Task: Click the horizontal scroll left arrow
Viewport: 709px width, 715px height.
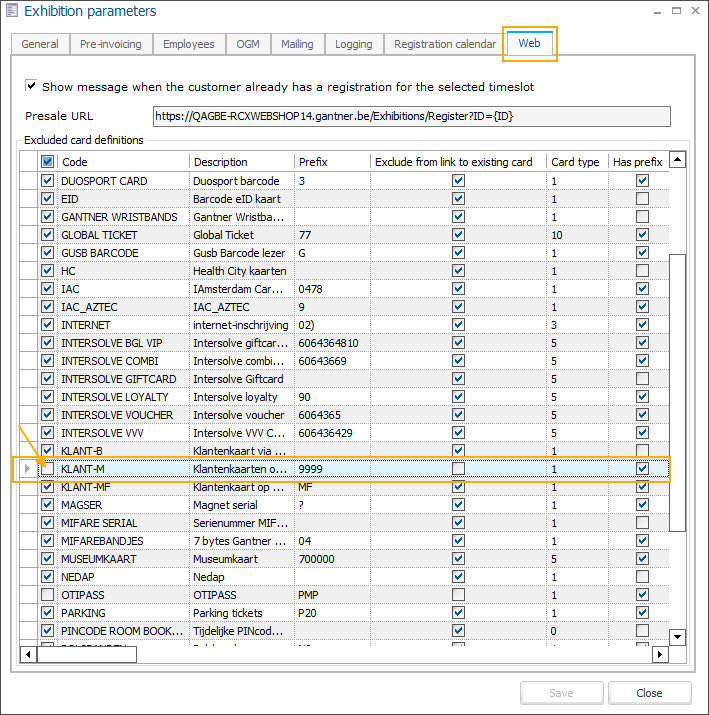Action: 30,655
